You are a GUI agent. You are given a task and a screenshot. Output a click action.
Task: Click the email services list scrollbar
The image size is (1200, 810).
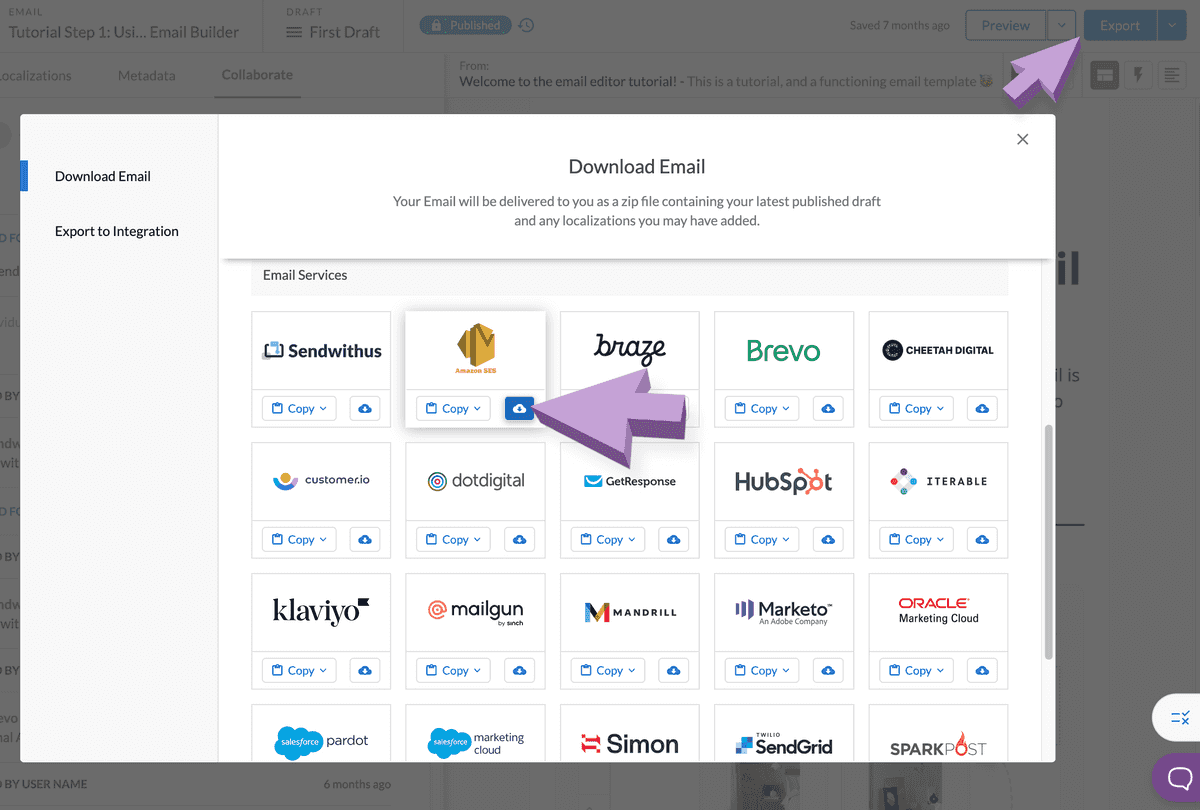[1048, 541]
